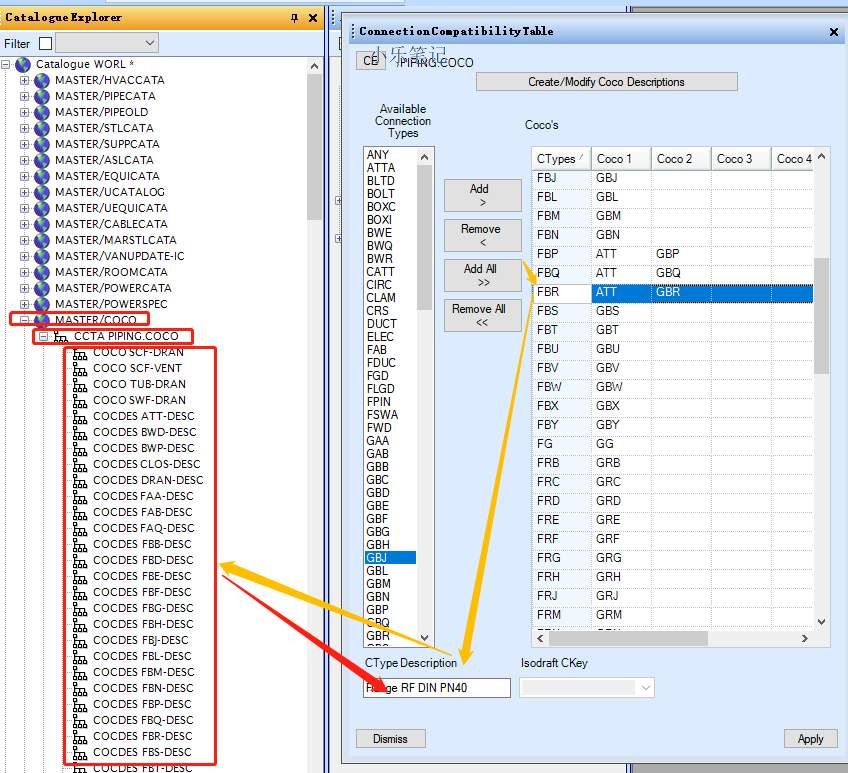Click the Coco 1 column header

pyautogui.click(x=621, y=159)
